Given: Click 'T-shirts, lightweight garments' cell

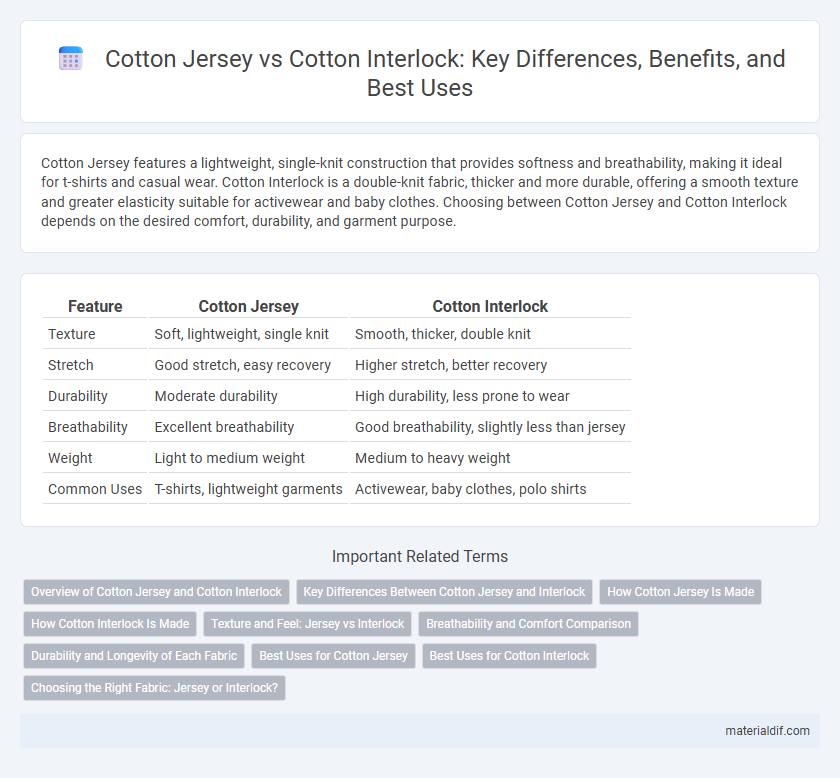Looking at the screenshot, I should click(249, 489).
